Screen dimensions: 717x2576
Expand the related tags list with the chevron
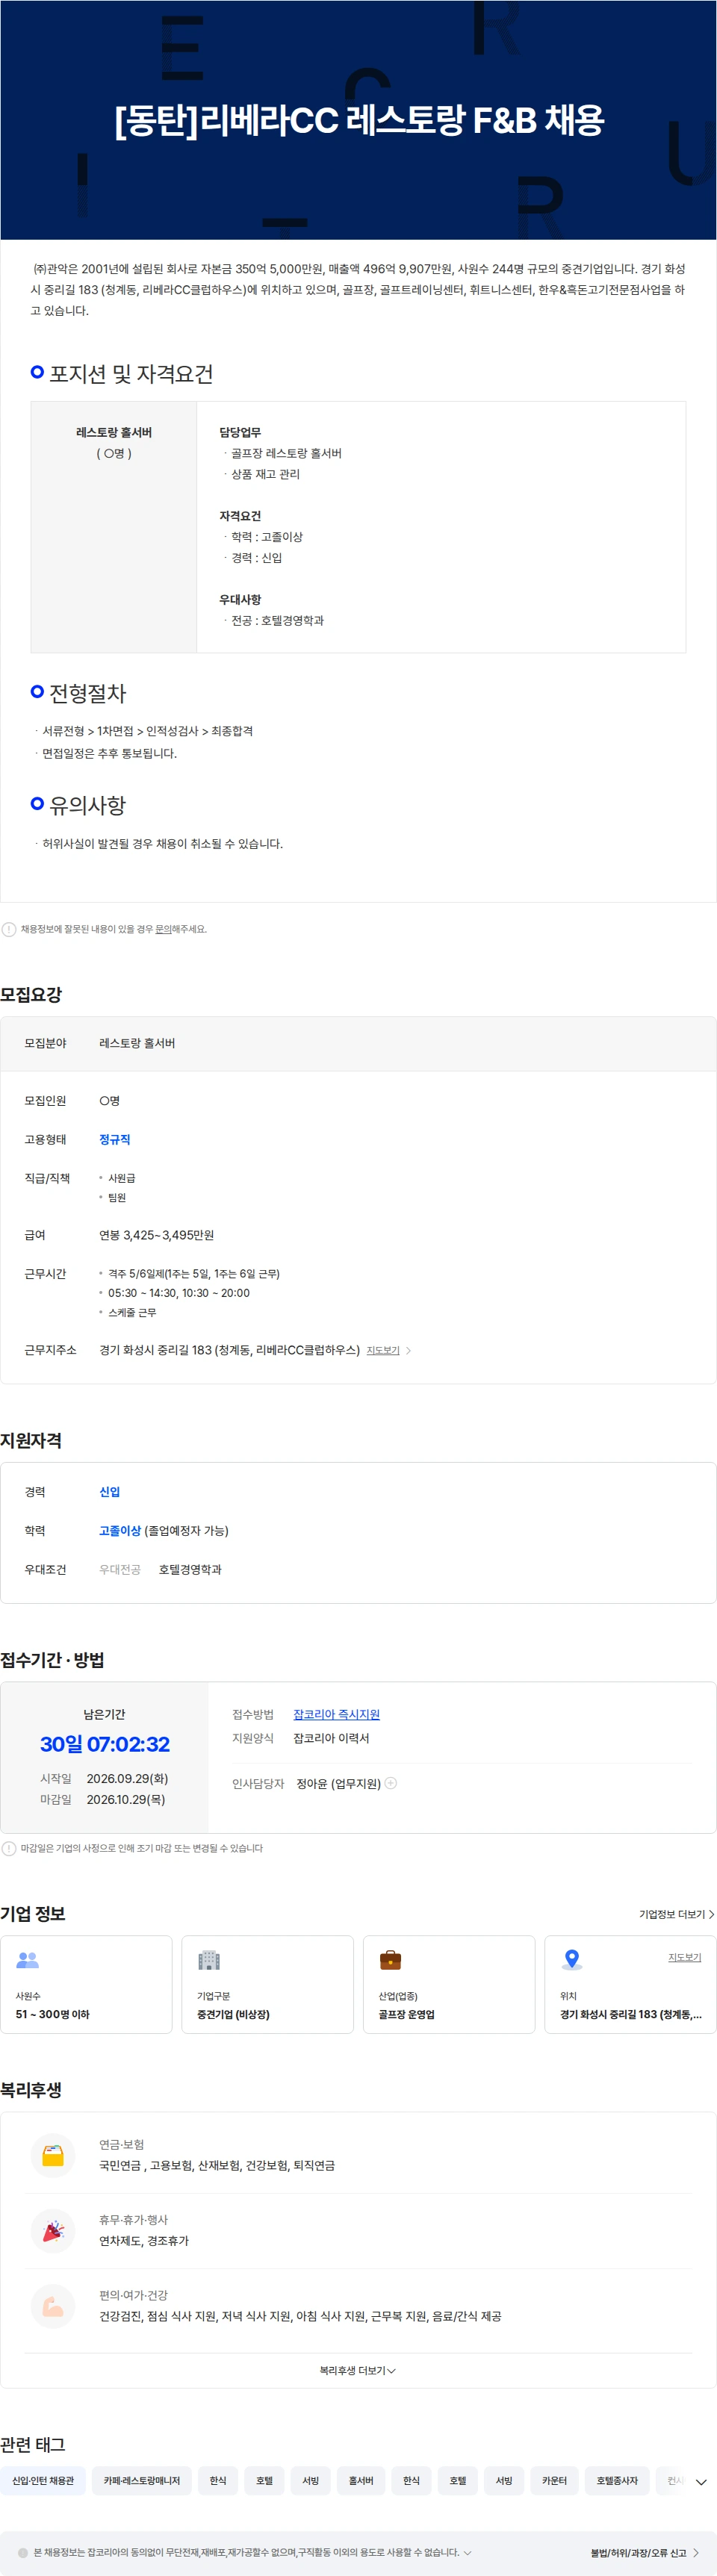point(701,2482)
